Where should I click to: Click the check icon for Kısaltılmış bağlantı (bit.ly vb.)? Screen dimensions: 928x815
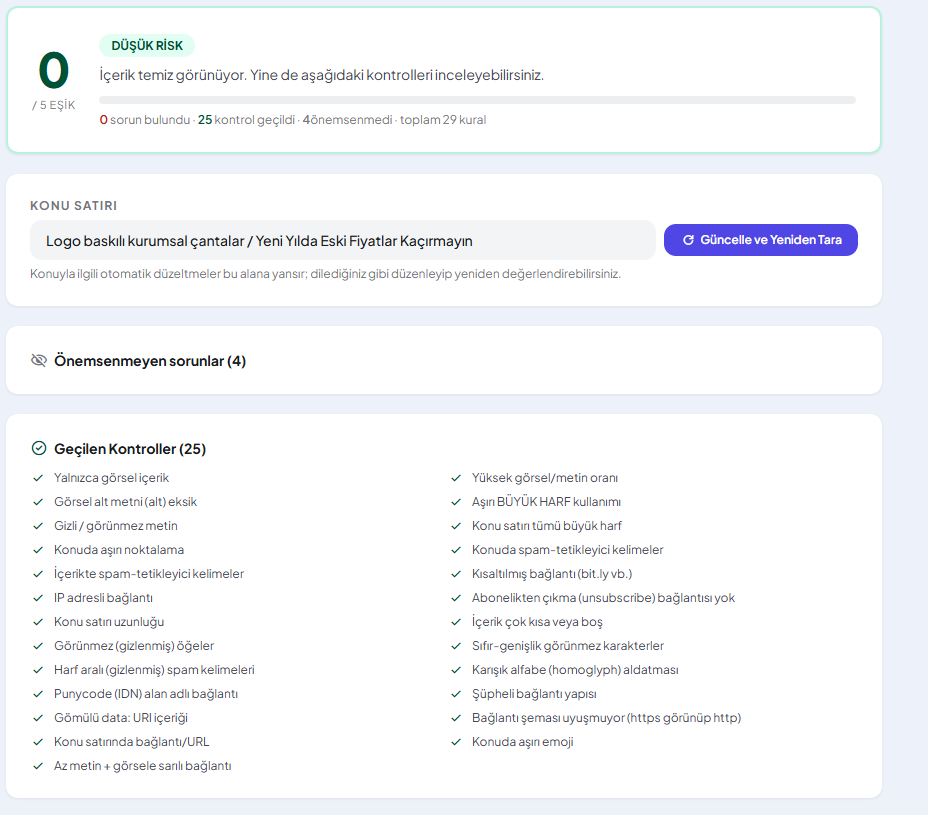456,574
